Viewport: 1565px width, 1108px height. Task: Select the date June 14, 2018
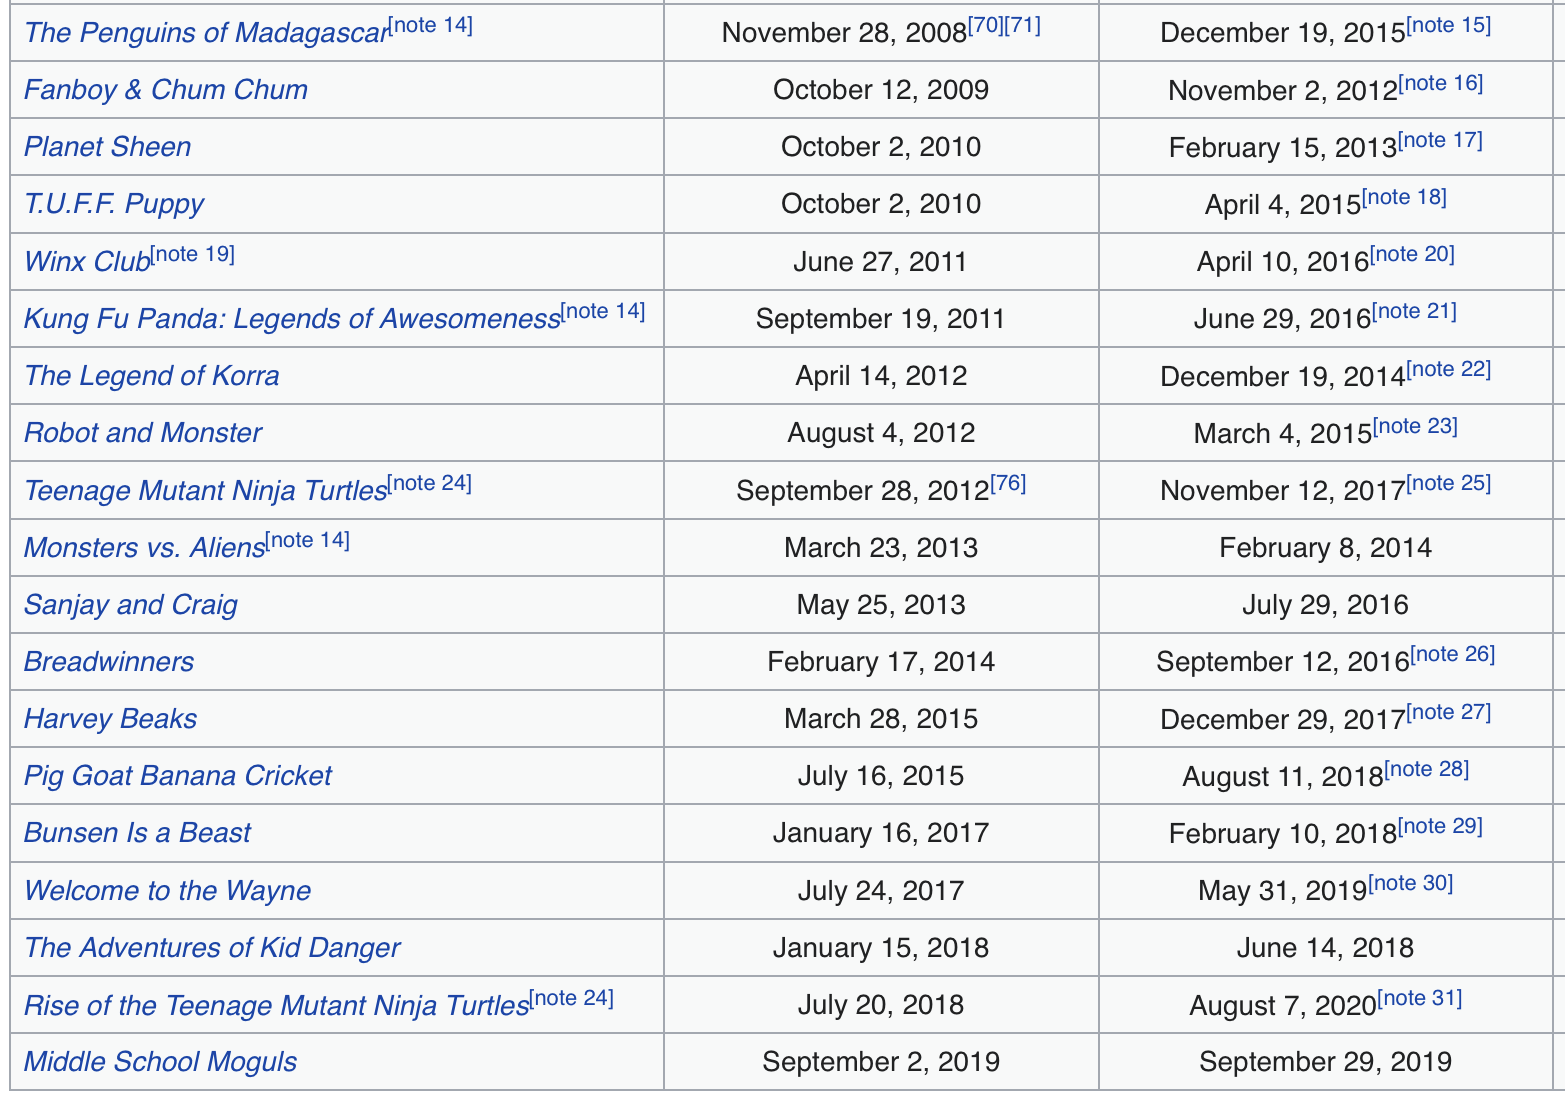tap(1325, 948)
